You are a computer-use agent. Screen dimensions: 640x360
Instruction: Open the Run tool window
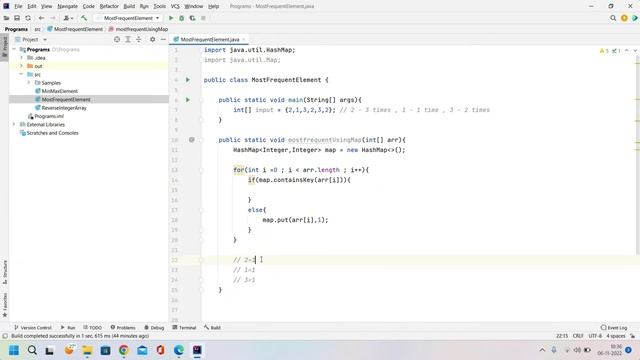(68, 327)
